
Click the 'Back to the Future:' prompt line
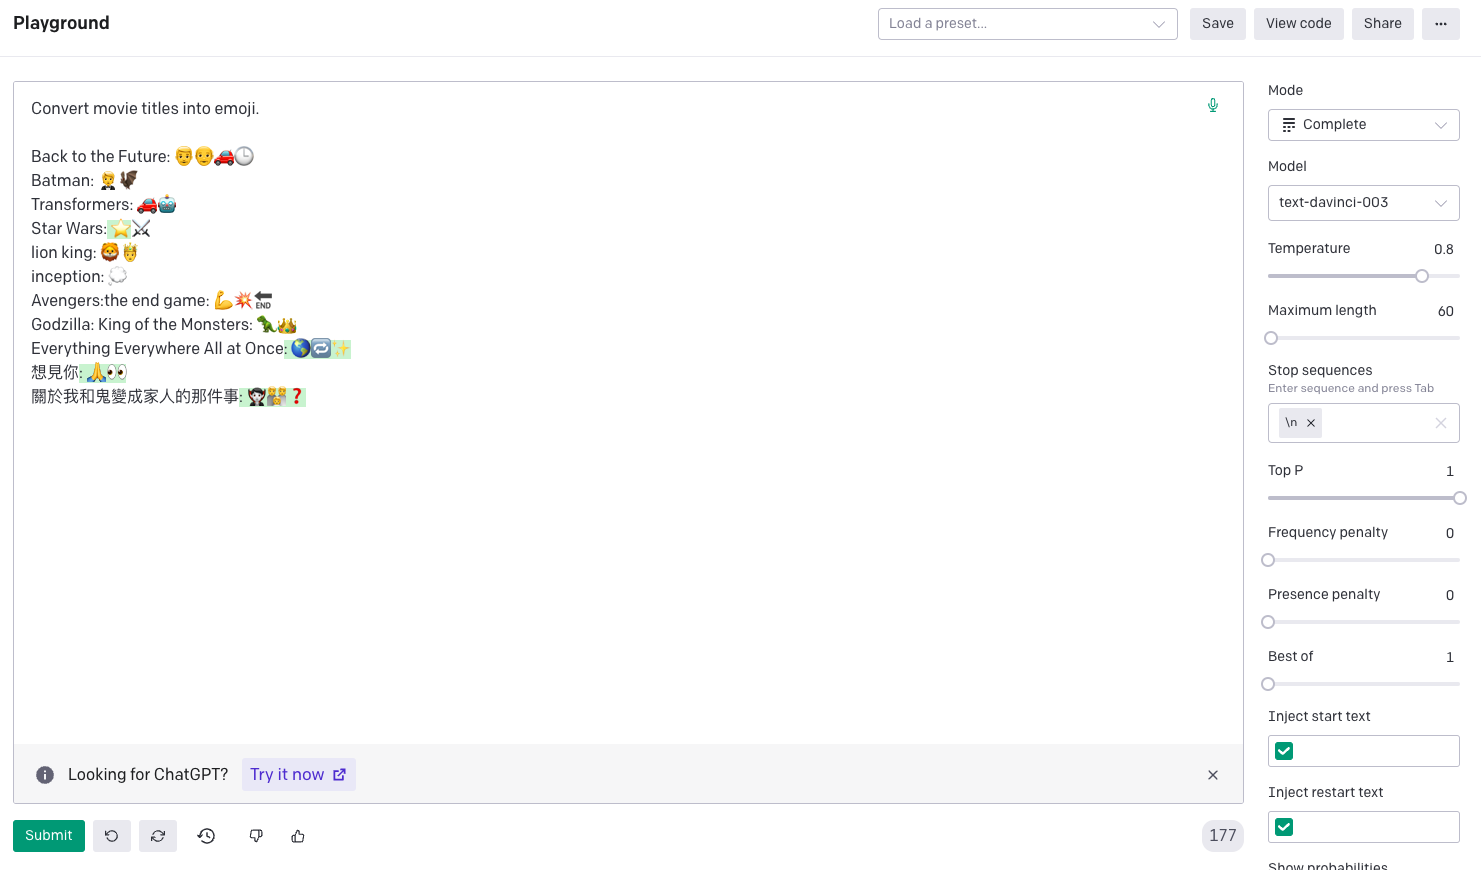tap(142, 157)
